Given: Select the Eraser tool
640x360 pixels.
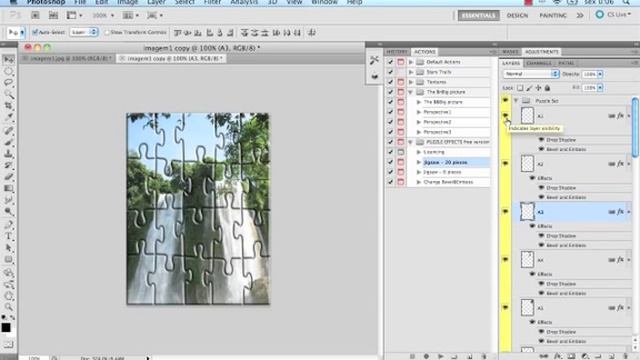Looking at the screenshot, I should (8, 177).
